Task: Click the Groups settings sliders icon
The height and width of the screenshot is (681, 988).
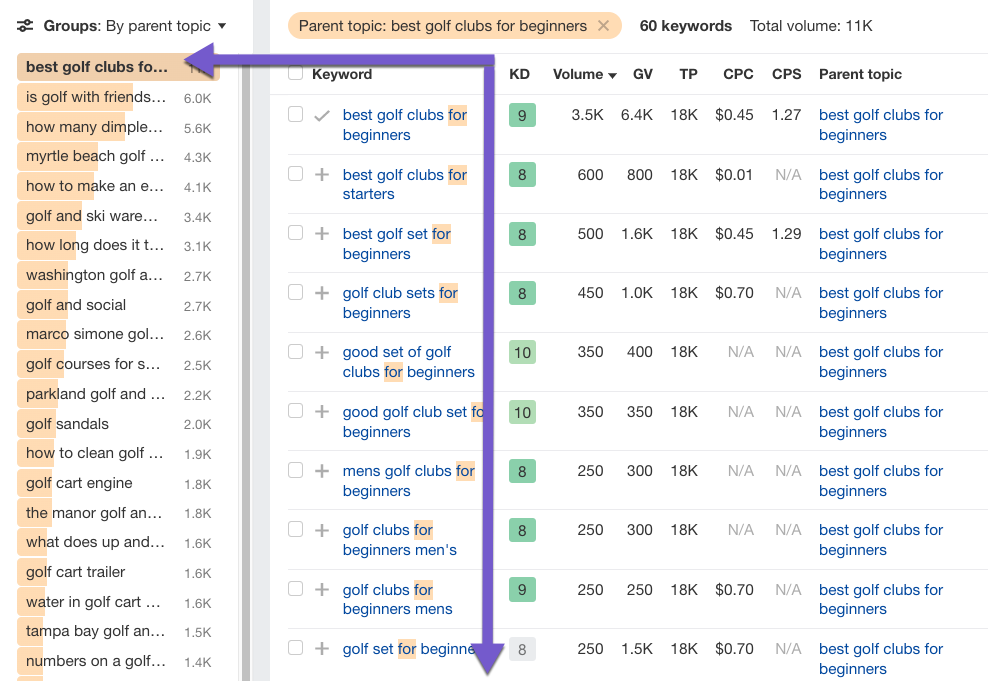Action: point(25,26)
